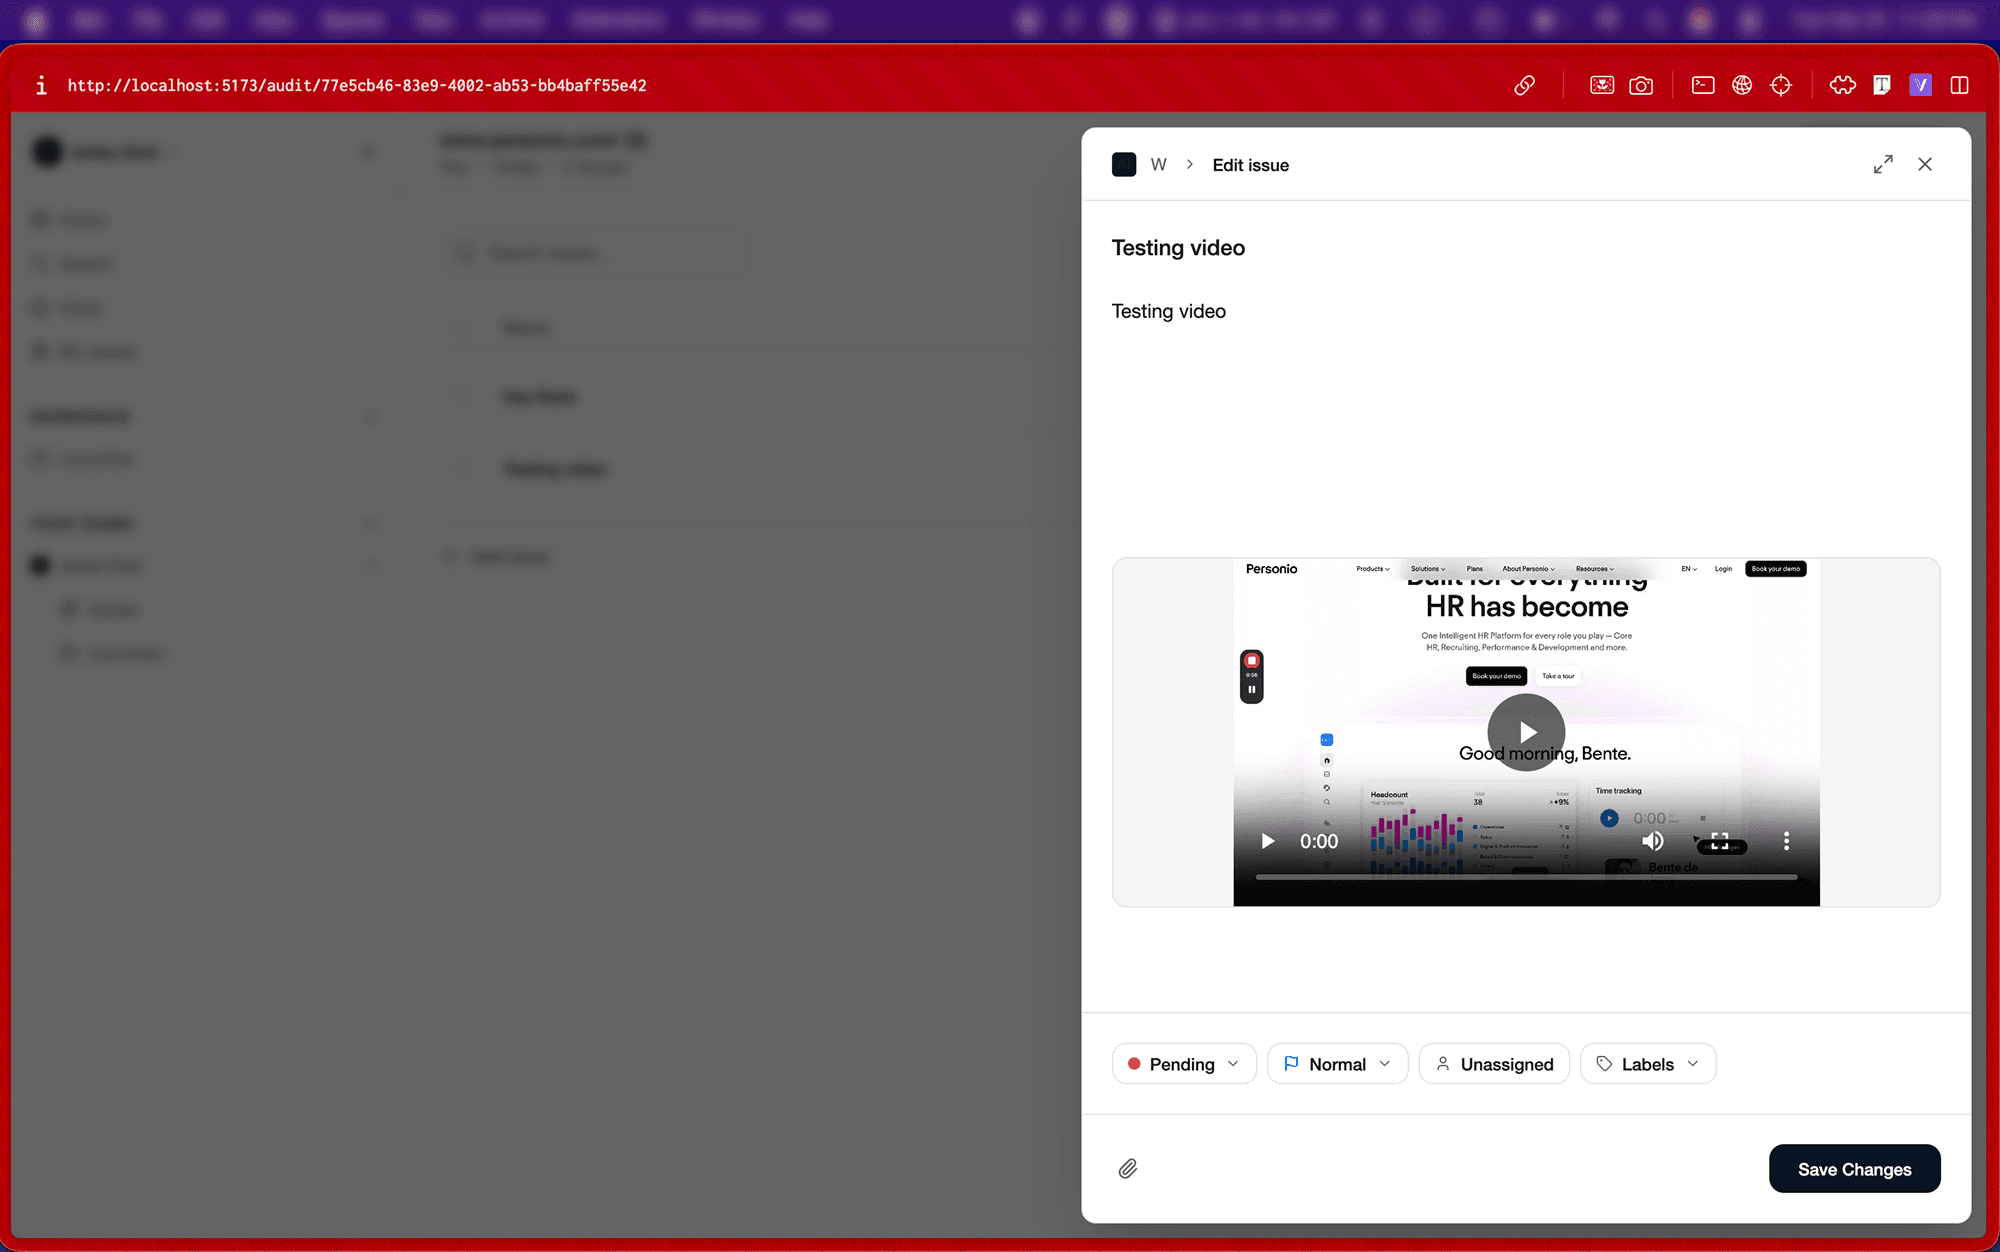Click the crosshair element picker icon
This screenshot has width=2000, height=1252.
(1781, 85)
